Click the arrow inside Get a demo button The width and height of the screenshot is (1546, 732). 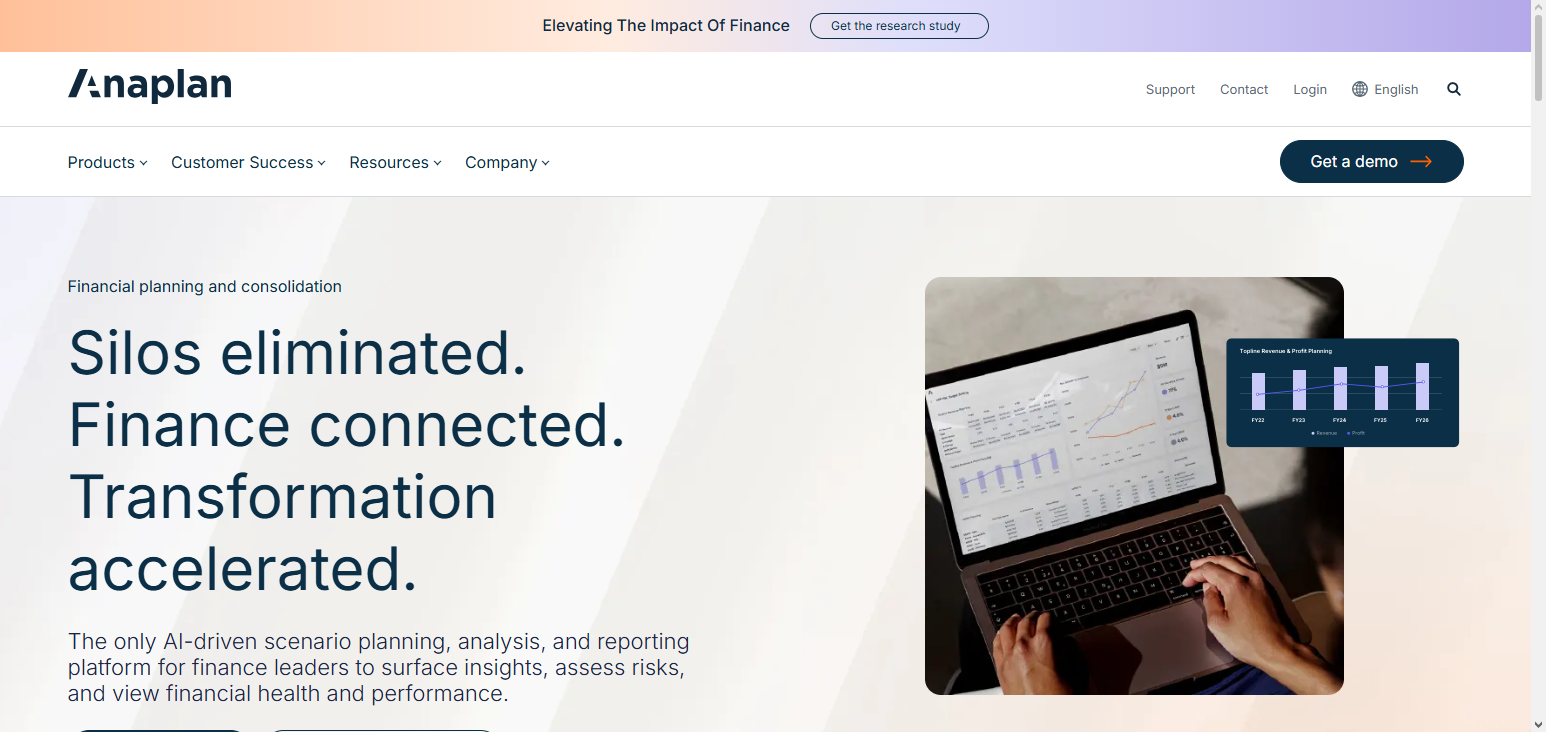click(1422, 161)
